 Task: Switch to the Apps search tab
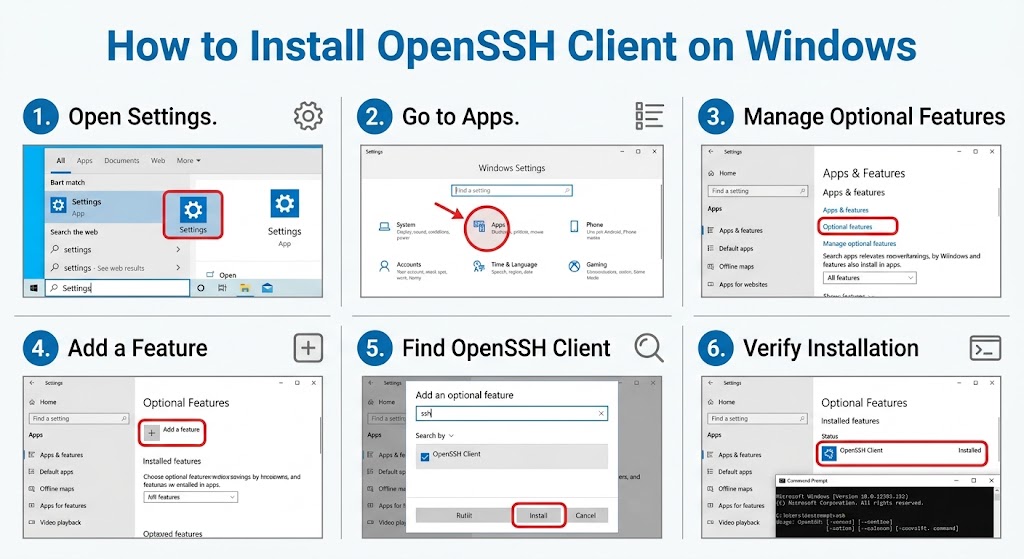click(85, 161)
